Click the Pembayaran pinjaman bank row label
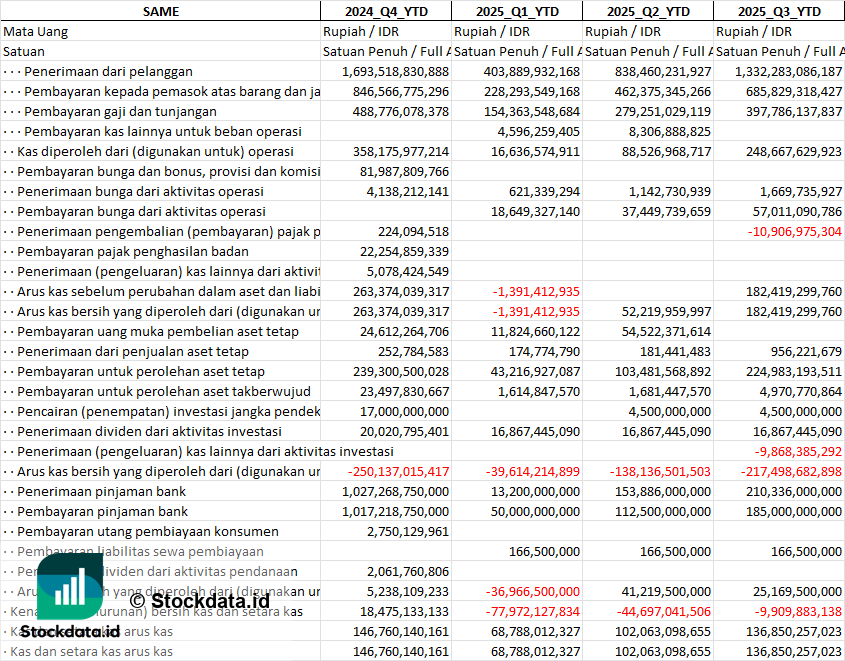 coord(102,511)
